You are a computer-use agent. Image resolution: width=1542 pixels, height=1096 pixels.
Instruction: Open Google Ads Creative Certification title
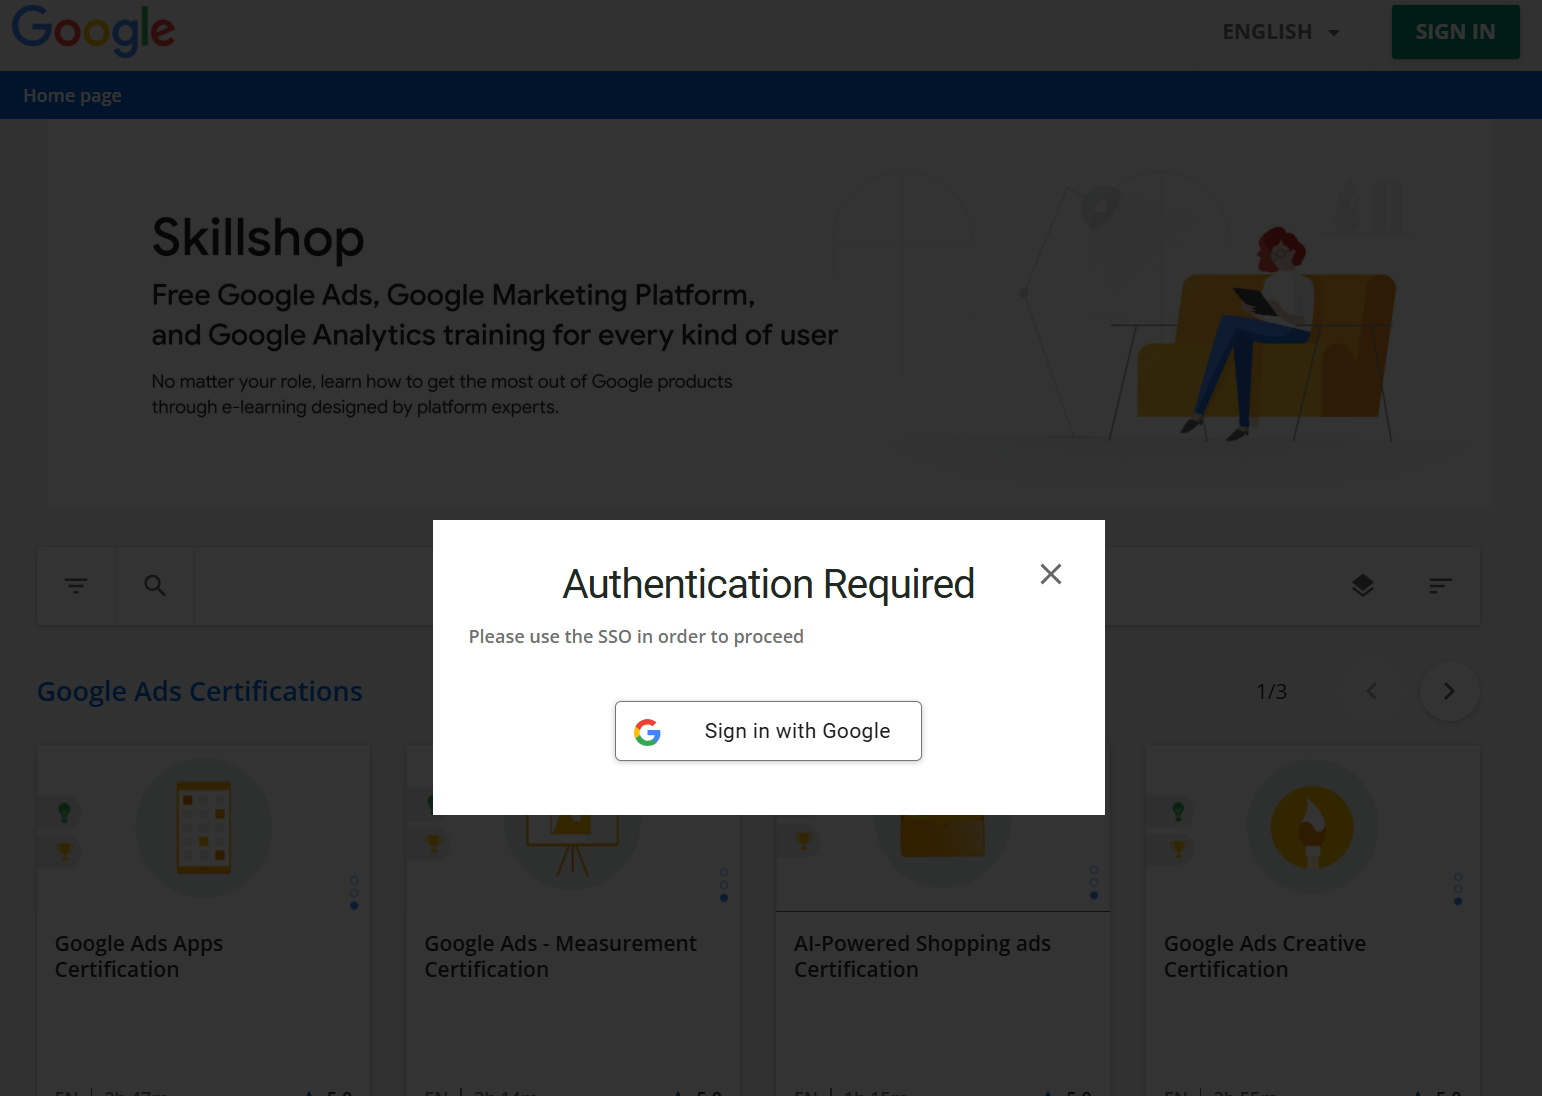click(x=1265, y=957)
